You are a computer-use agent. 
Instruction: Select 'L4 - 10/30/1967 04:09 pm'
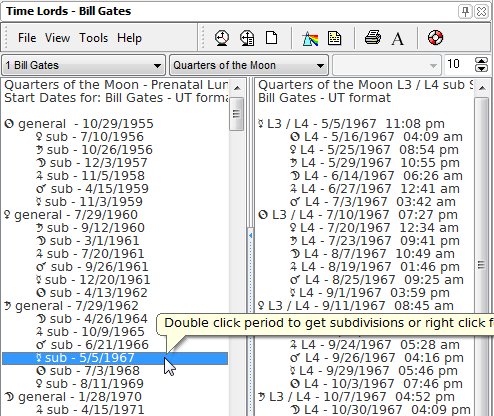[x=380, y=410]
